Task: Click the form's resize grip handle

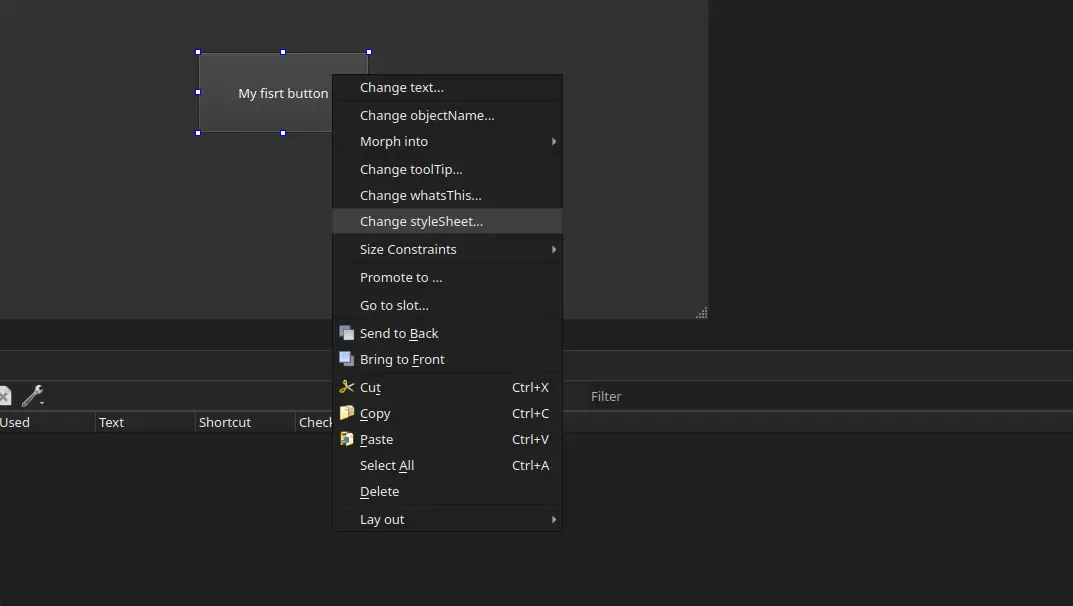Action: click(x=701, y=313)
